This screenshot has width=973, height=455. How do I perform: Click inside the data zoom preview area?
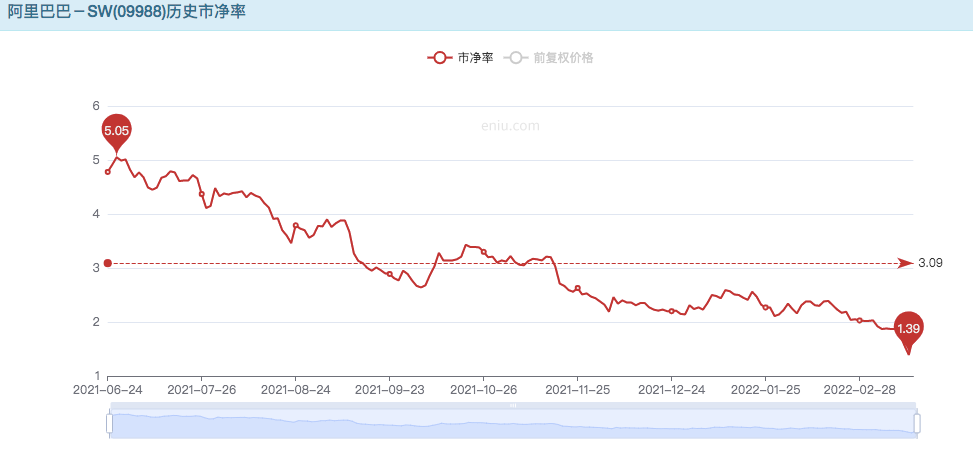(513, 425)
